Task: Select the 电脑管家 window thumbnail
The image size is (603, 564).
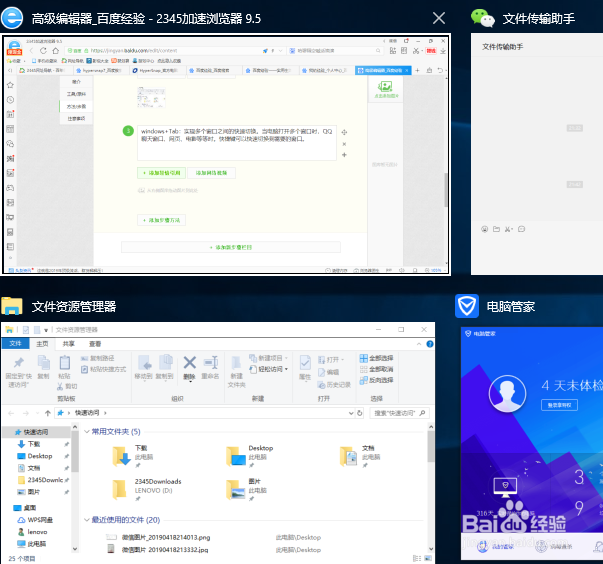Action: [532, 443]
